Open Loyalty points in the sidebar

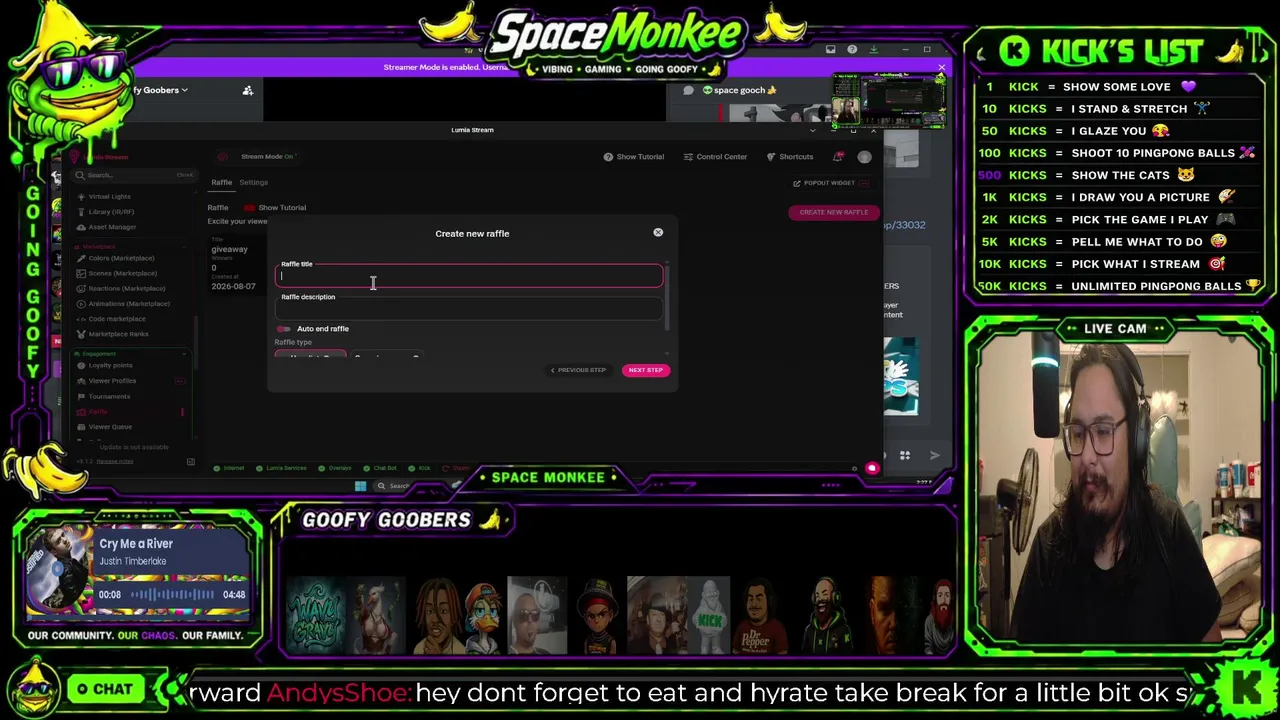coord(110,365)
